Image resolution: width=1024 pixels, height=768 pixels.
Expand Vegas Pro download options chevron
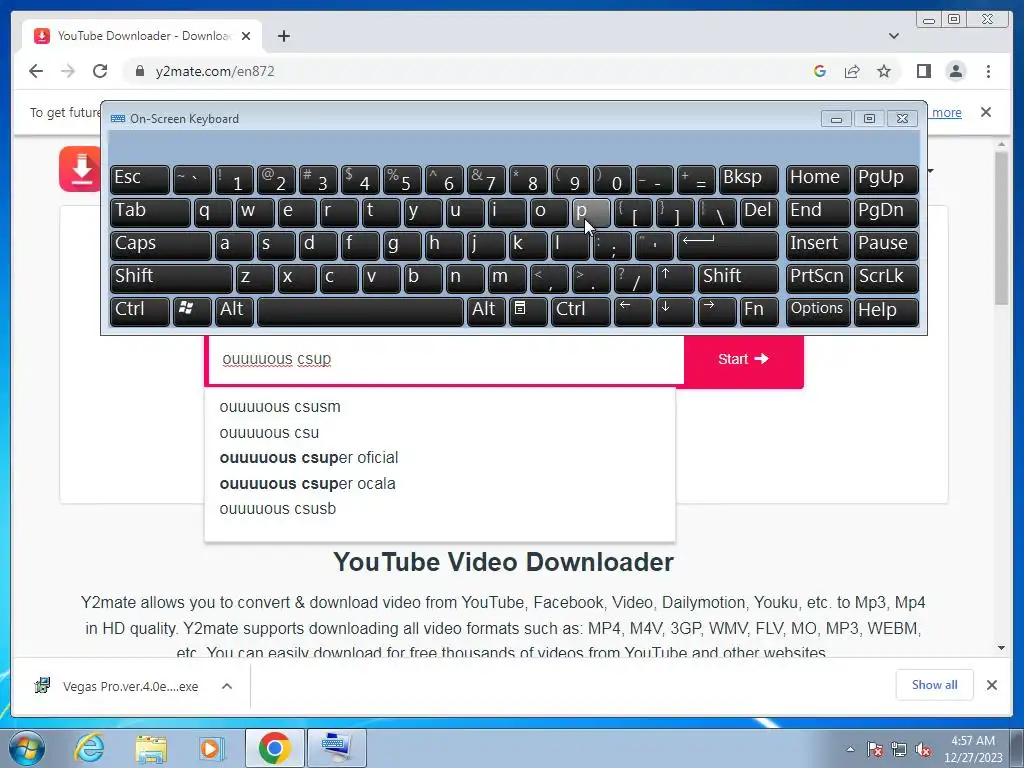click(x=227, y=686)
